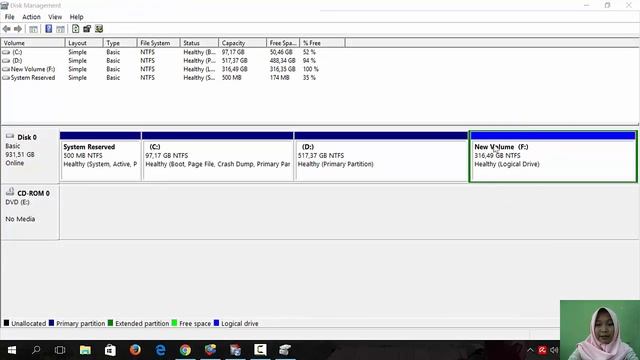Click the 'No Media' label under CD-ROM 0
640x360 pixels.
click(20, 219)
